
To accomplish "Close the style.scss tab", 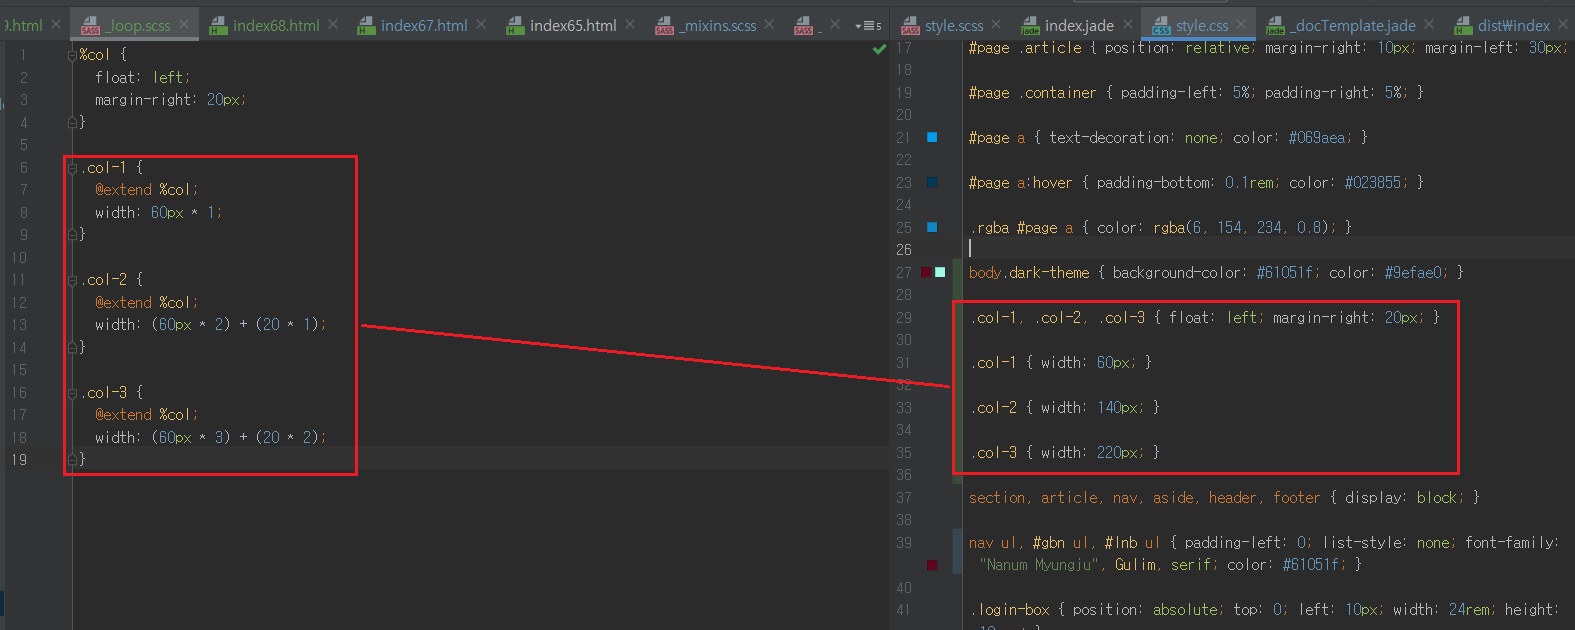I will 996,25.
